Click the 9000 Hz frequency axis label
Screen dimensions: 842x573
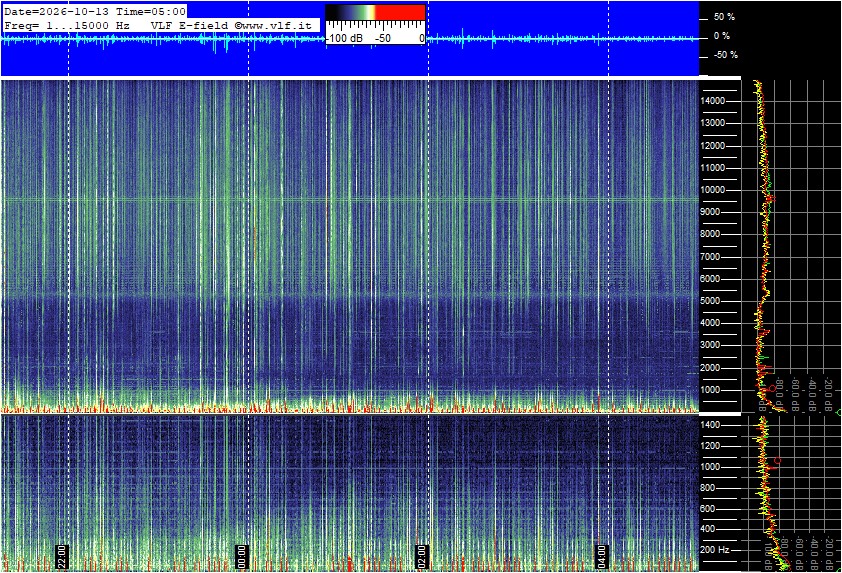[710, 212]
